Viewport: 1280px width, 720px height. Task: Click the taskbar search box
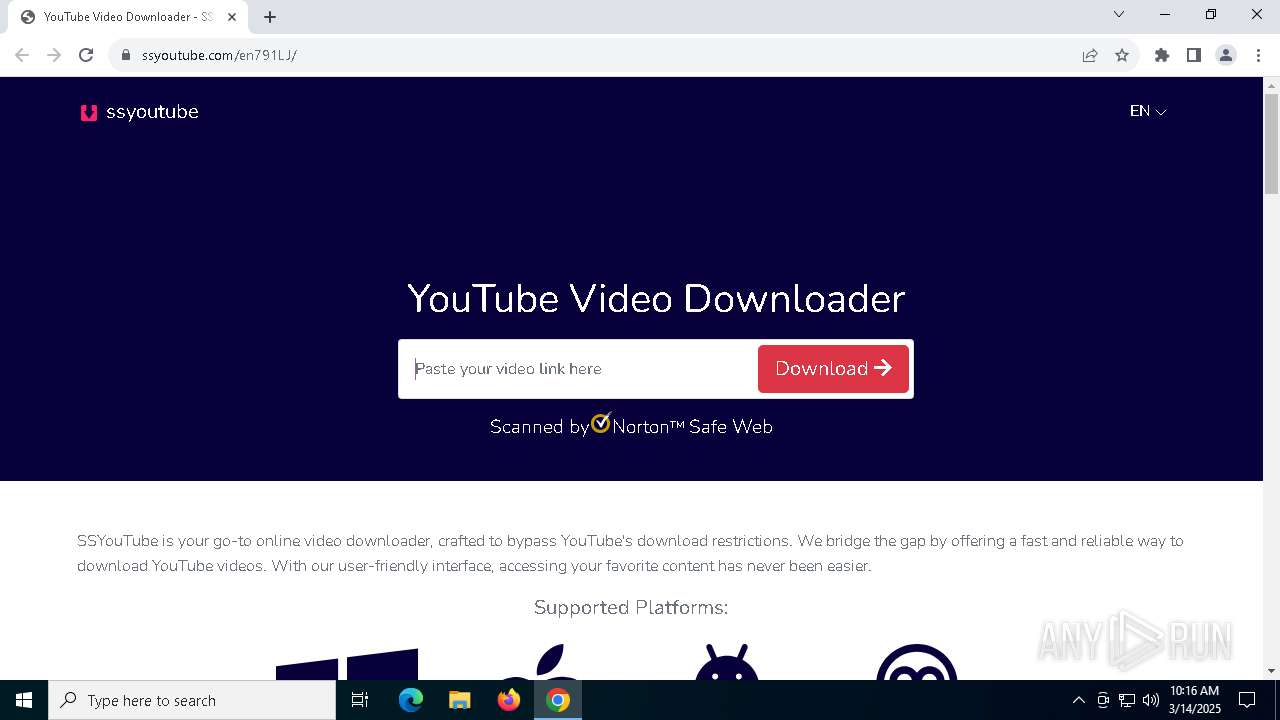coord(192,700)
